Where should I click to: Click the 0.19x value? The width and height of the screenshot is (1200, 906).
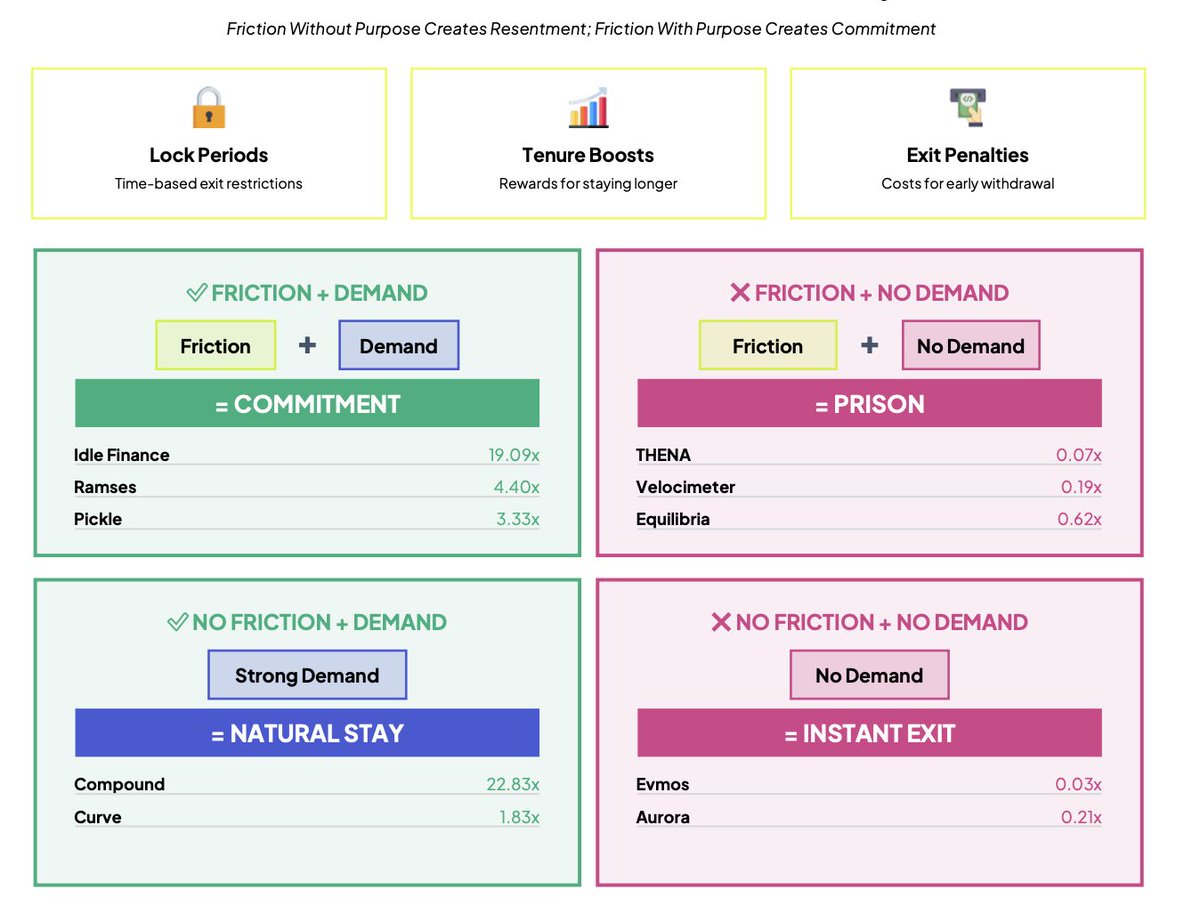coord(1081,487)
